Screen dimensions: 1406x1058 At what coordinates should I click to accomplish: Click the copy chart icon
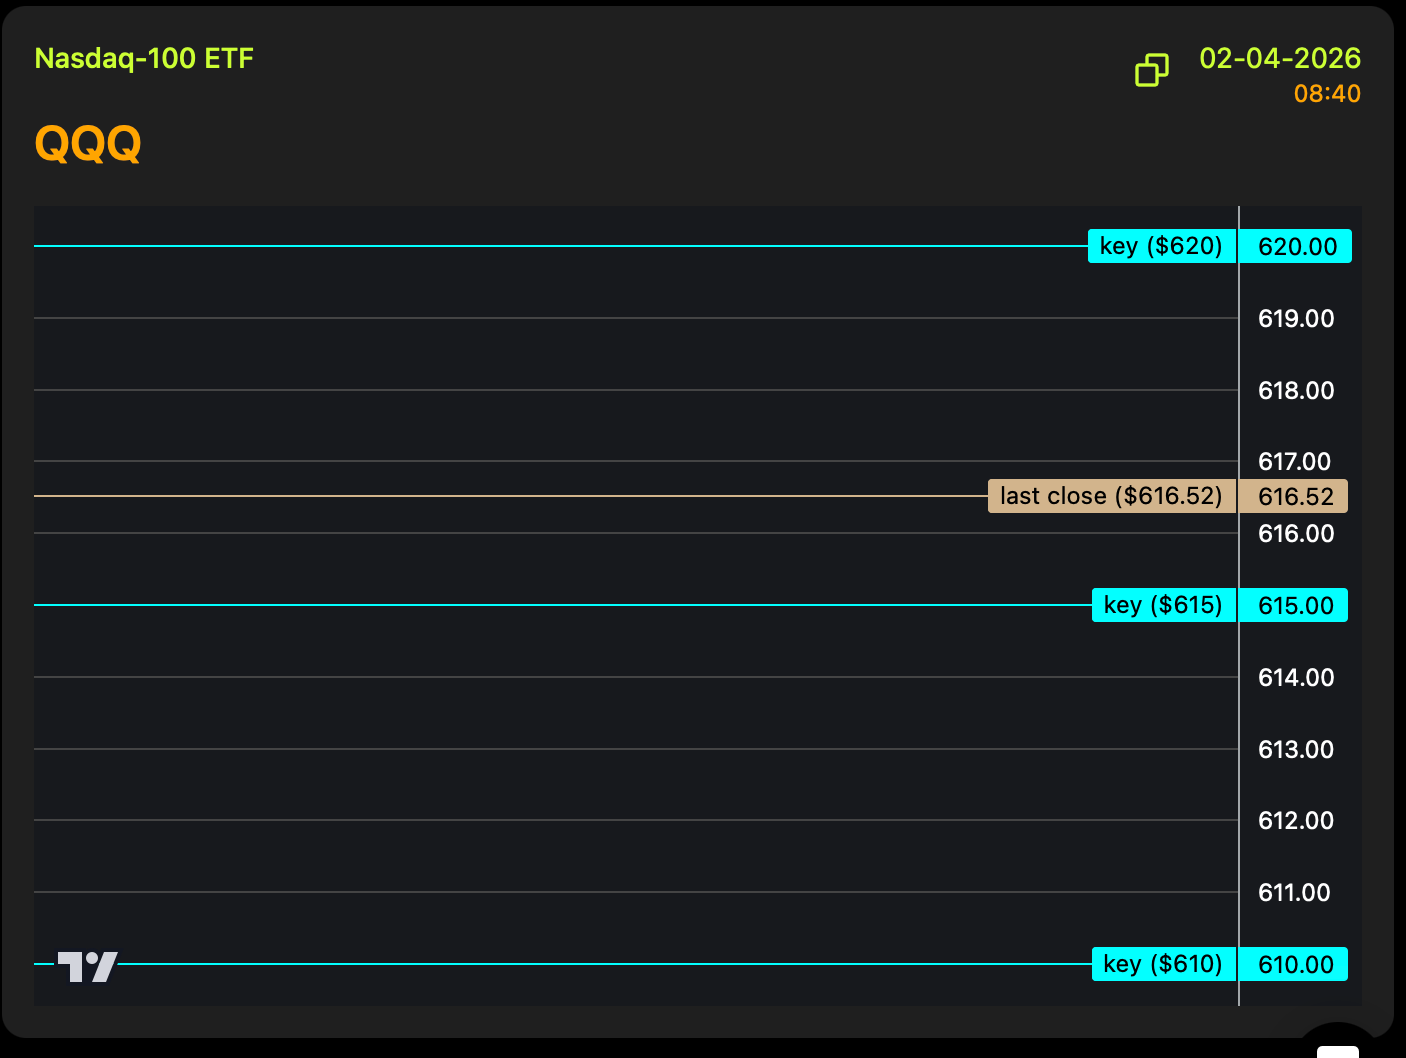pyautogui.click(x=1151, y=70)
